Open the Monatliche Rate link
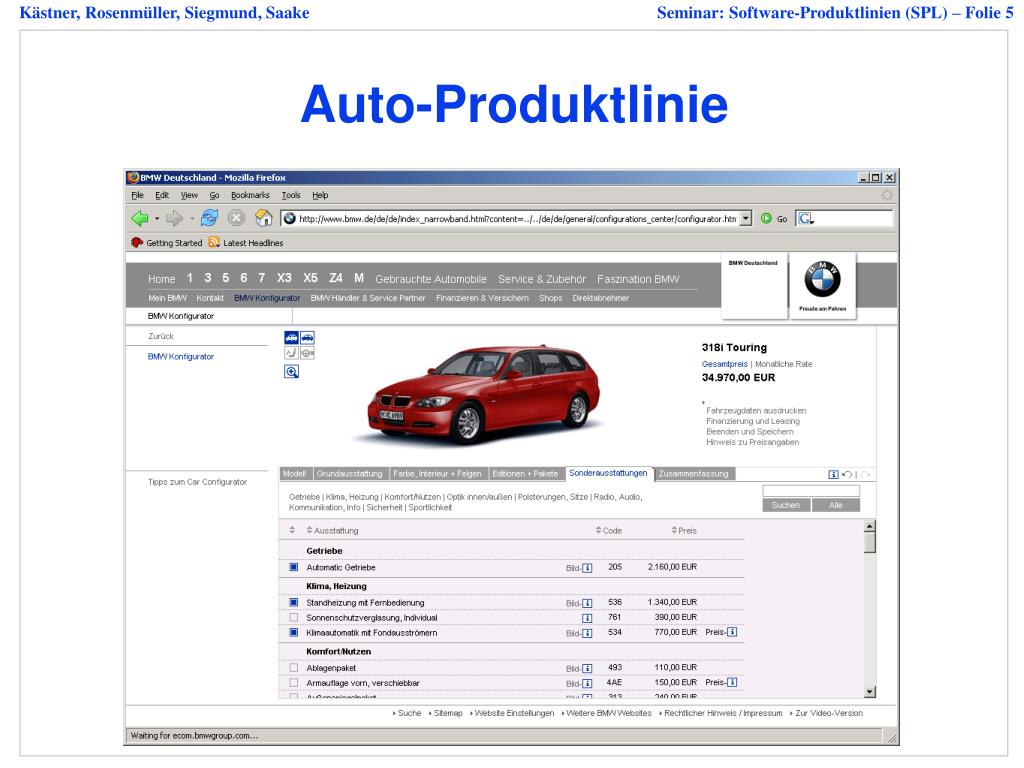 tap(784, 364)
